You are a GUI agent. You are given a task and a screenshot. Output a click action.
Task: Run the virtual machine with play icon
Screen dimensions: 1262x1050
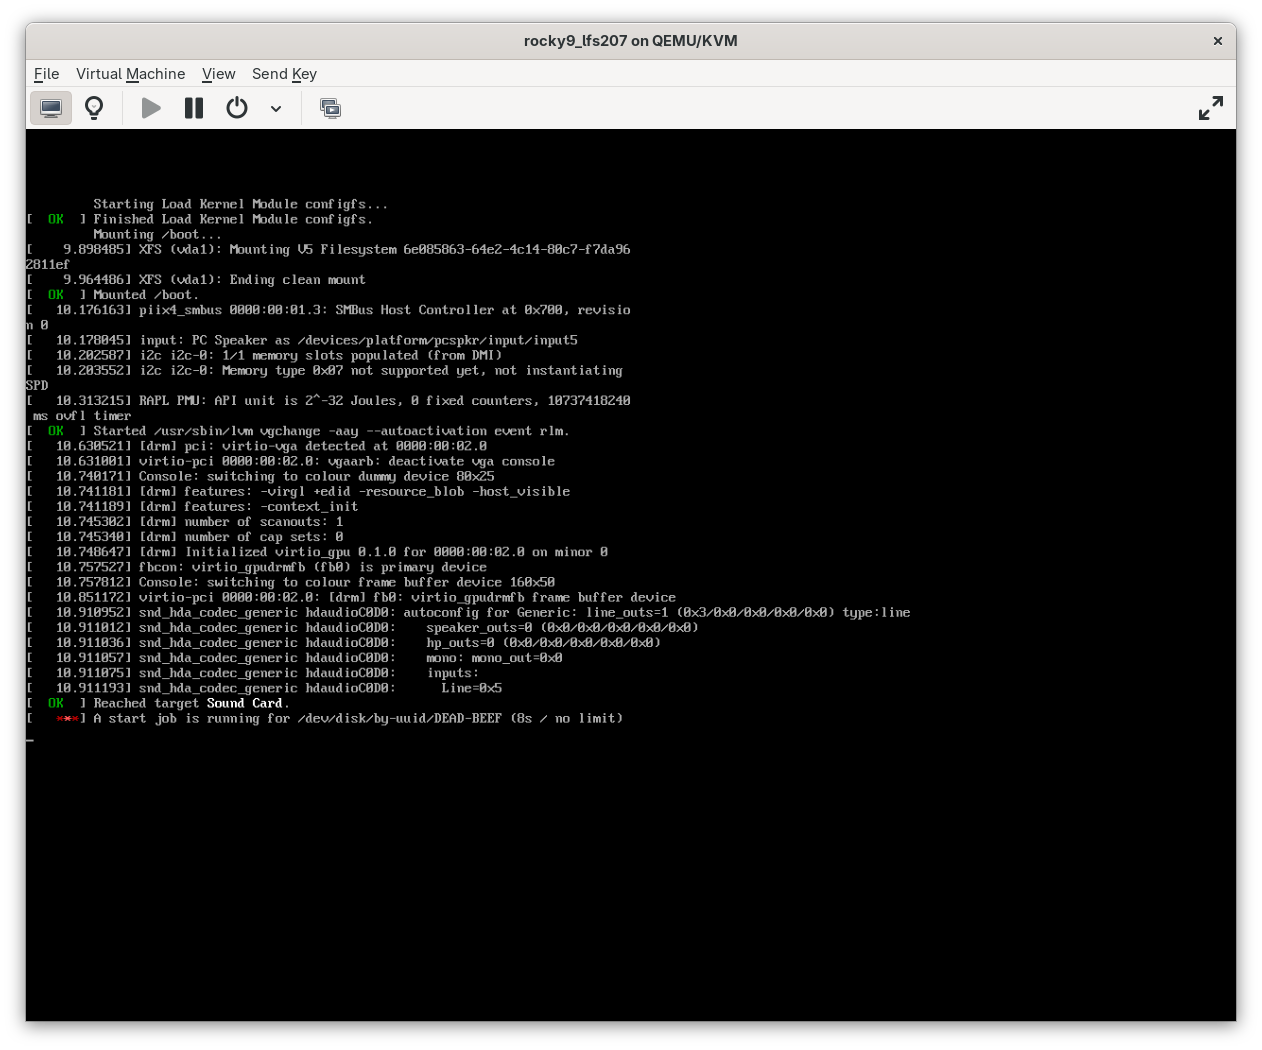tap(150, 107)
